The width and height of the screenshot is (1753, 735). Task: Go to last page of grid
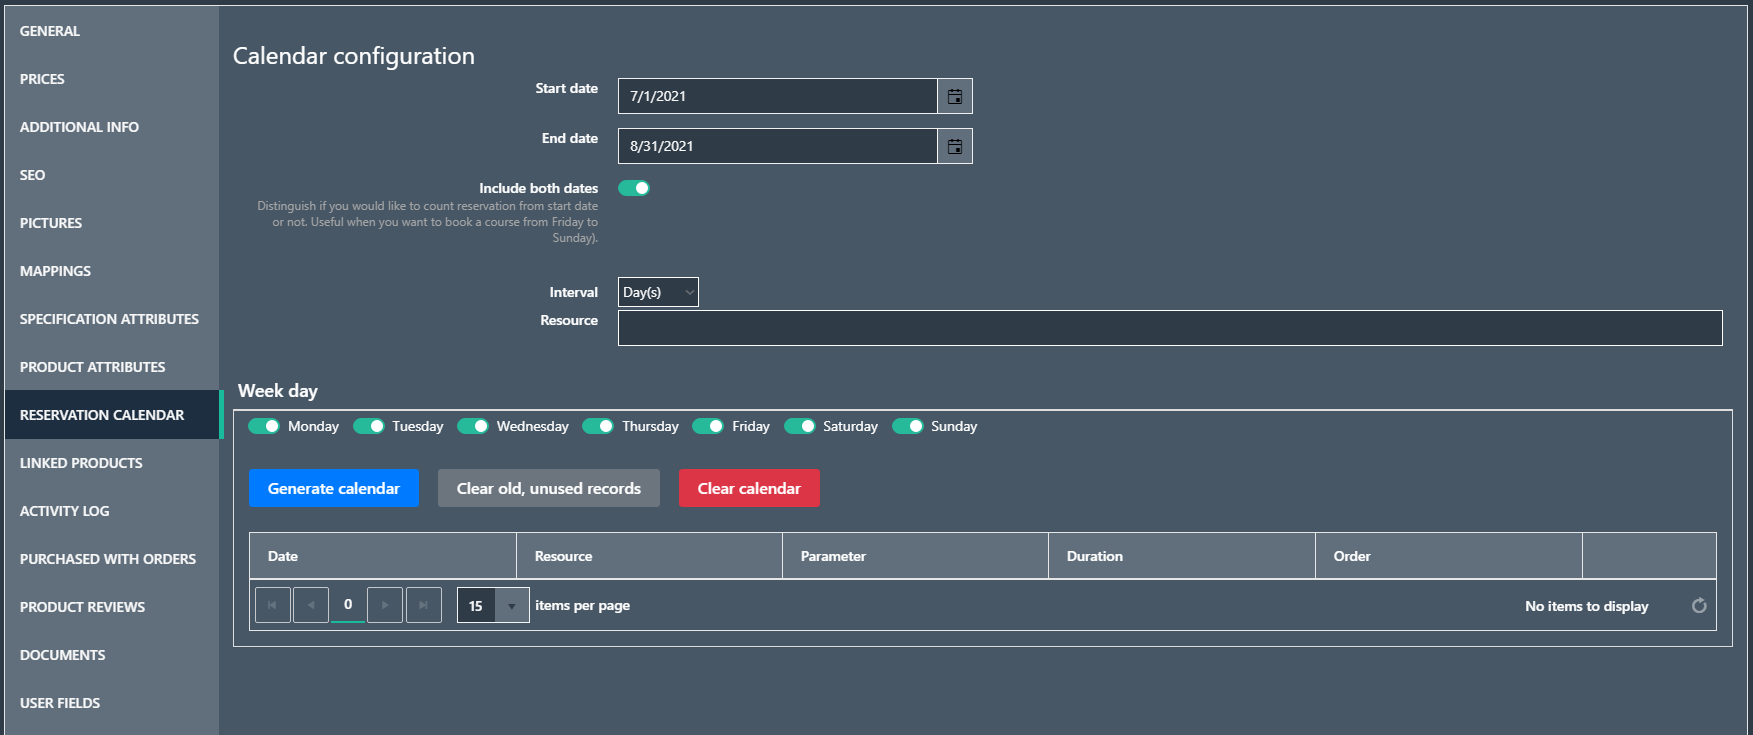point(424,605)
